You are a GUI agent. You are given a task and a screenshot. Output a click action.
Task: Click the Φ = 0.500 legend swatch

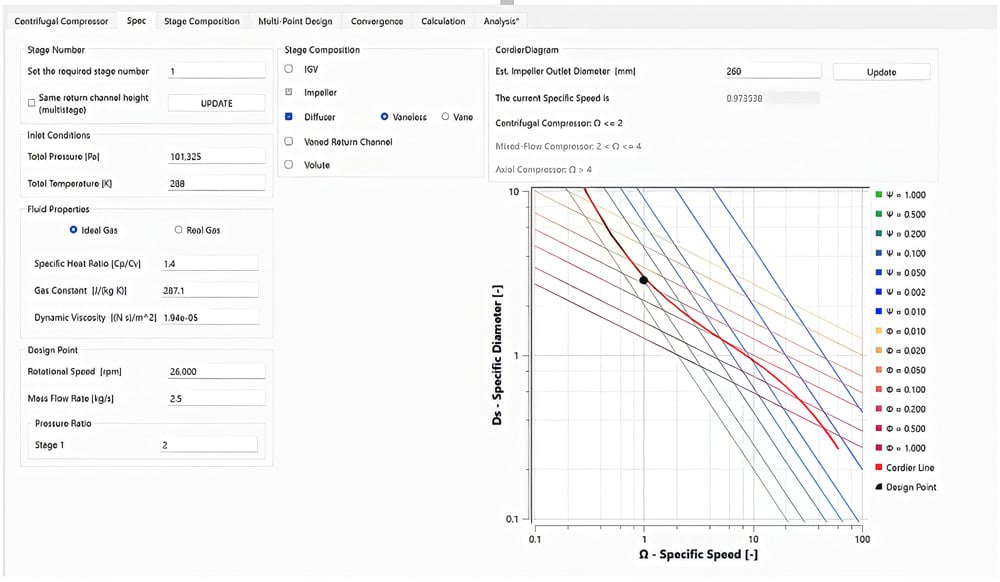coord(879,428)
